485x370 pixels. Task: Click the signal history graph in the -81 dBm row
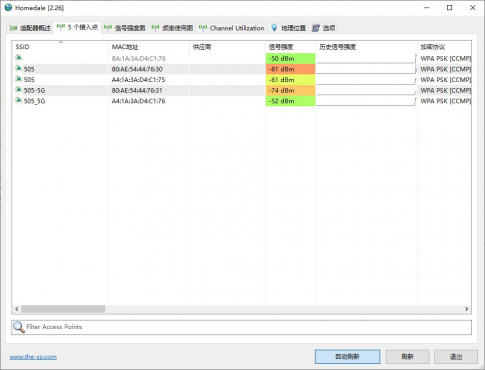(x=366, y=69)
